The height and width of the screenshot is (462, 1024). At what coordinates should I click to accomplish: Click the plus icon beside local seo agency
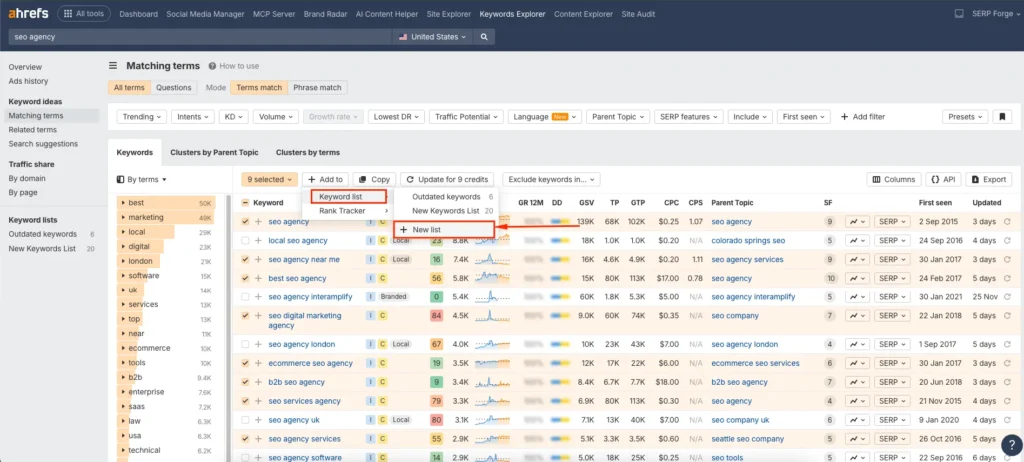[x=258, y=240]
